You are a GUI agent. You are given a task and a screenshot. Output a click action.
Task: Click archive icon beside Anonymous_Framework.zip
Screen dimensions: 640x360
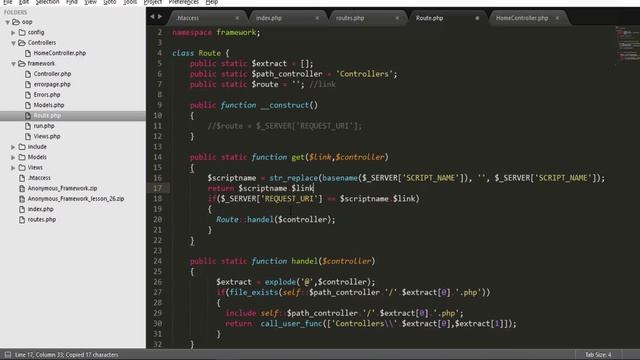(22, 188)
